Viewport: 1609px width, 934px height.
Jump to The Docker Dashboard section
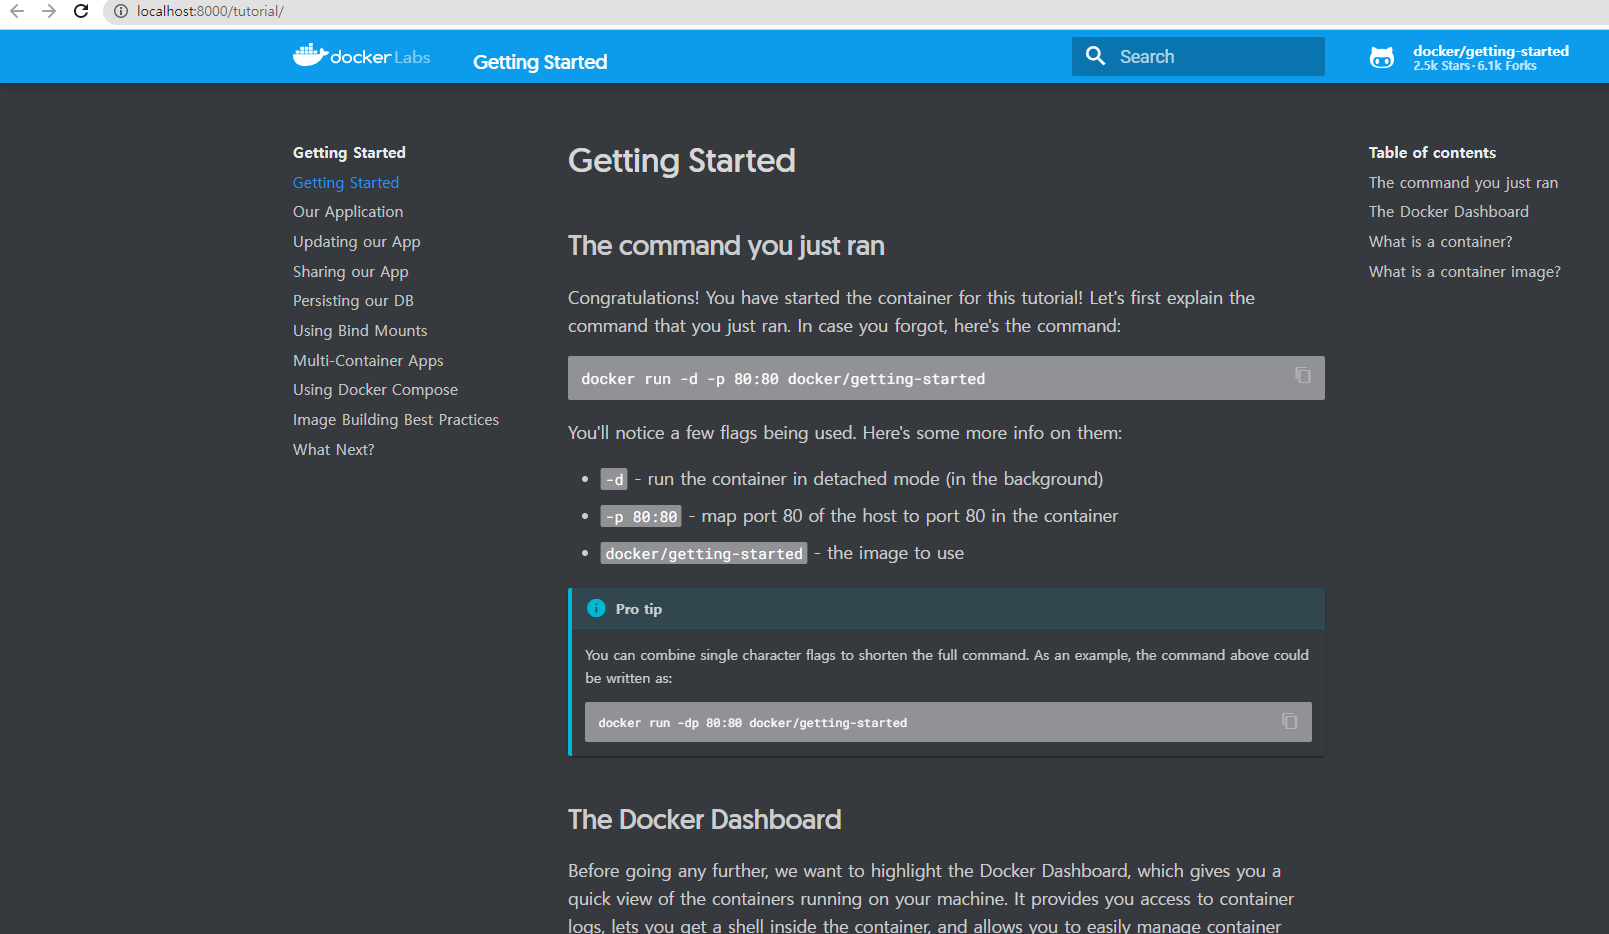click(1449, 212)
